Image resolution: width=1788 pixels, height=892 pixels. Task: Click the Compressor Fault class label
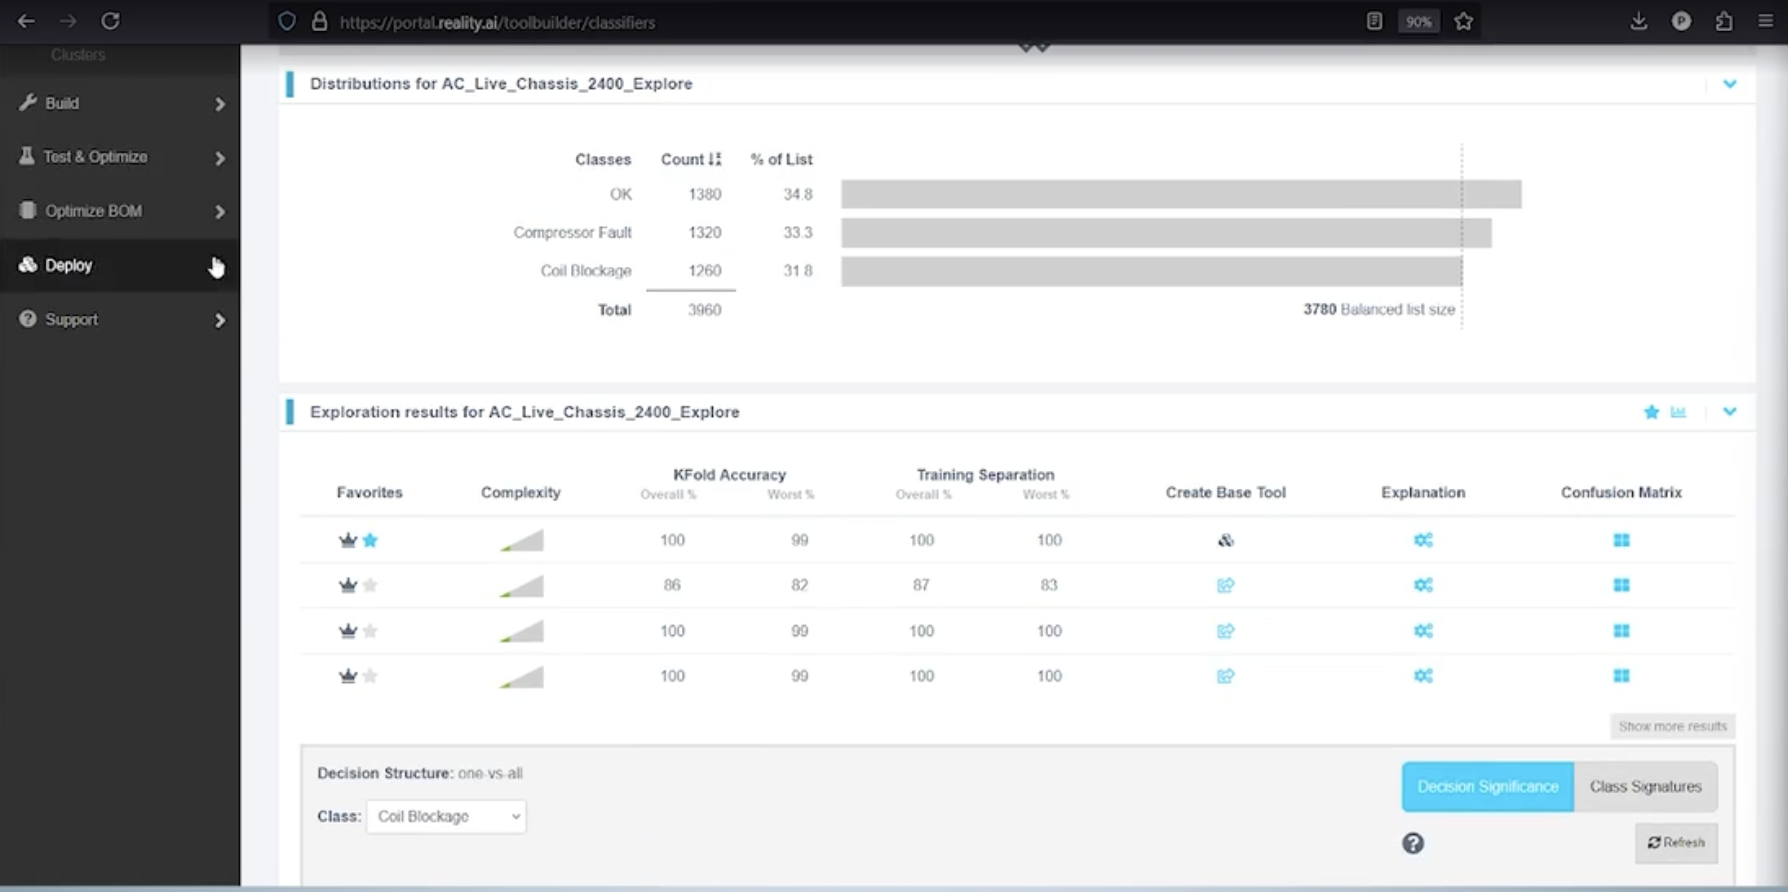tap(572, 233)
